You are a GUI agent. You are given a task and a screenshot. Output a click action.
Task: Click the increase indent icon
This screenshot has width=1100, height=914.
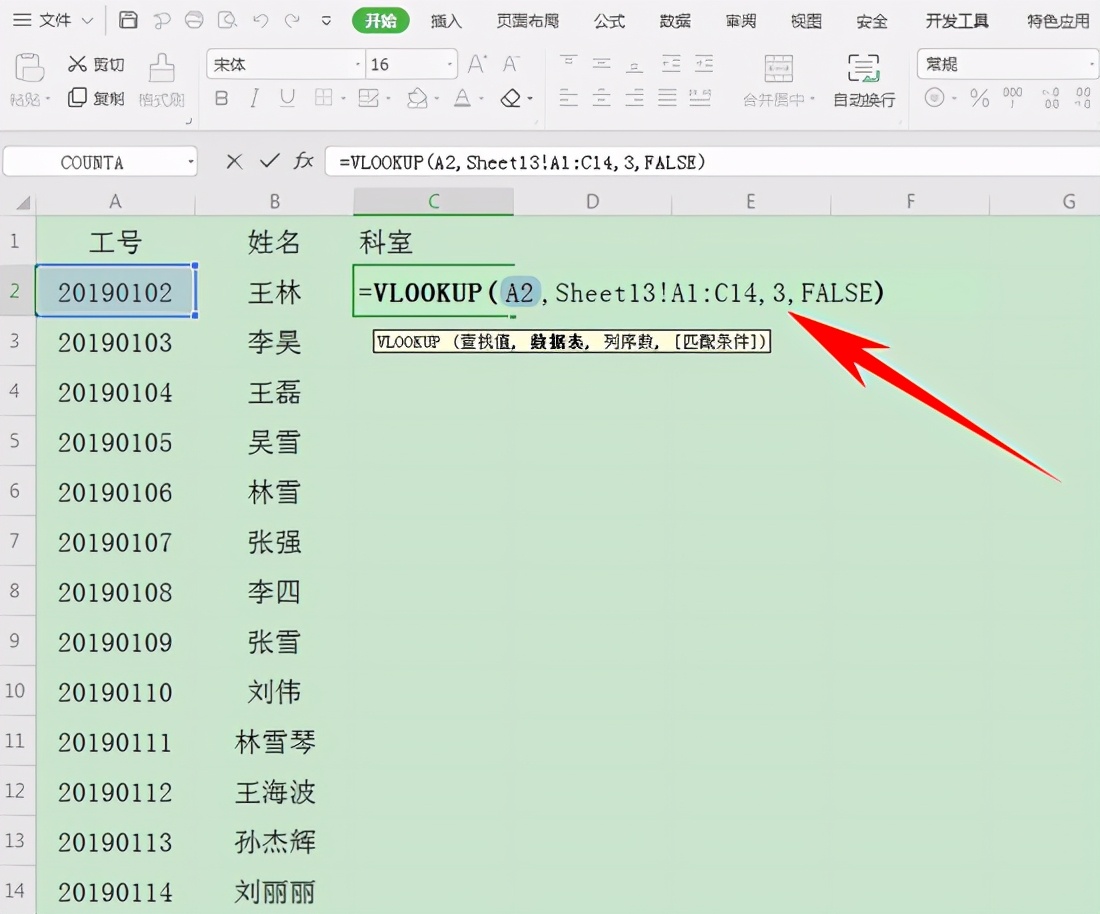pos(704,64)
